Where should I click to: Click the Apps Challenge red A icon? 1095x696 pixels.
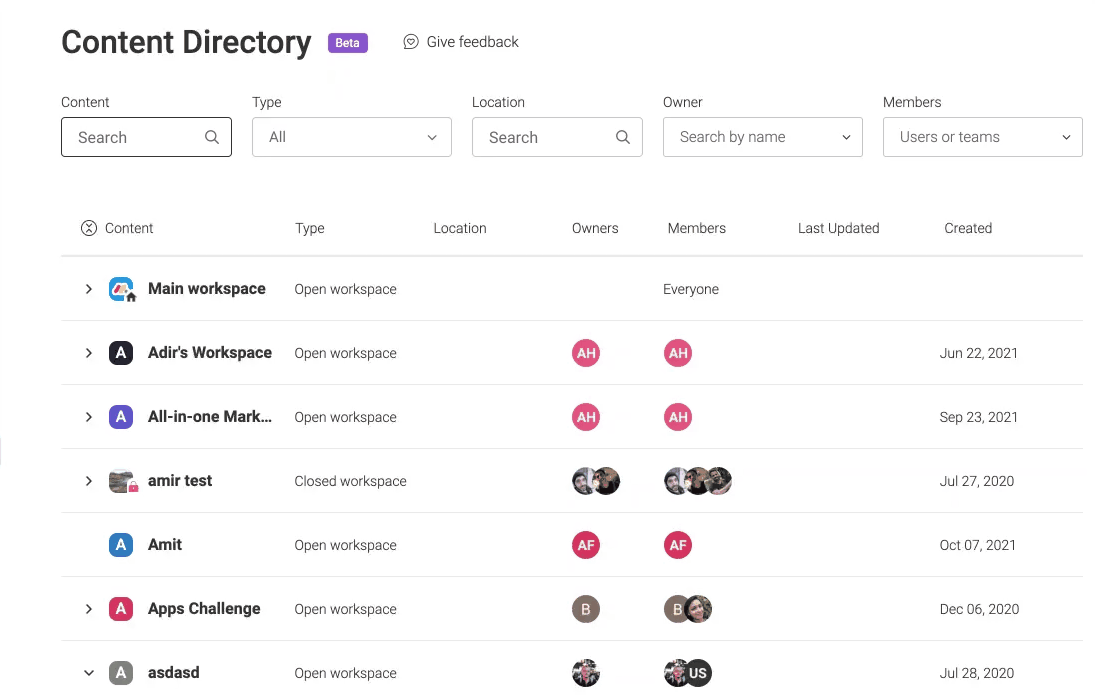(121, 609)
